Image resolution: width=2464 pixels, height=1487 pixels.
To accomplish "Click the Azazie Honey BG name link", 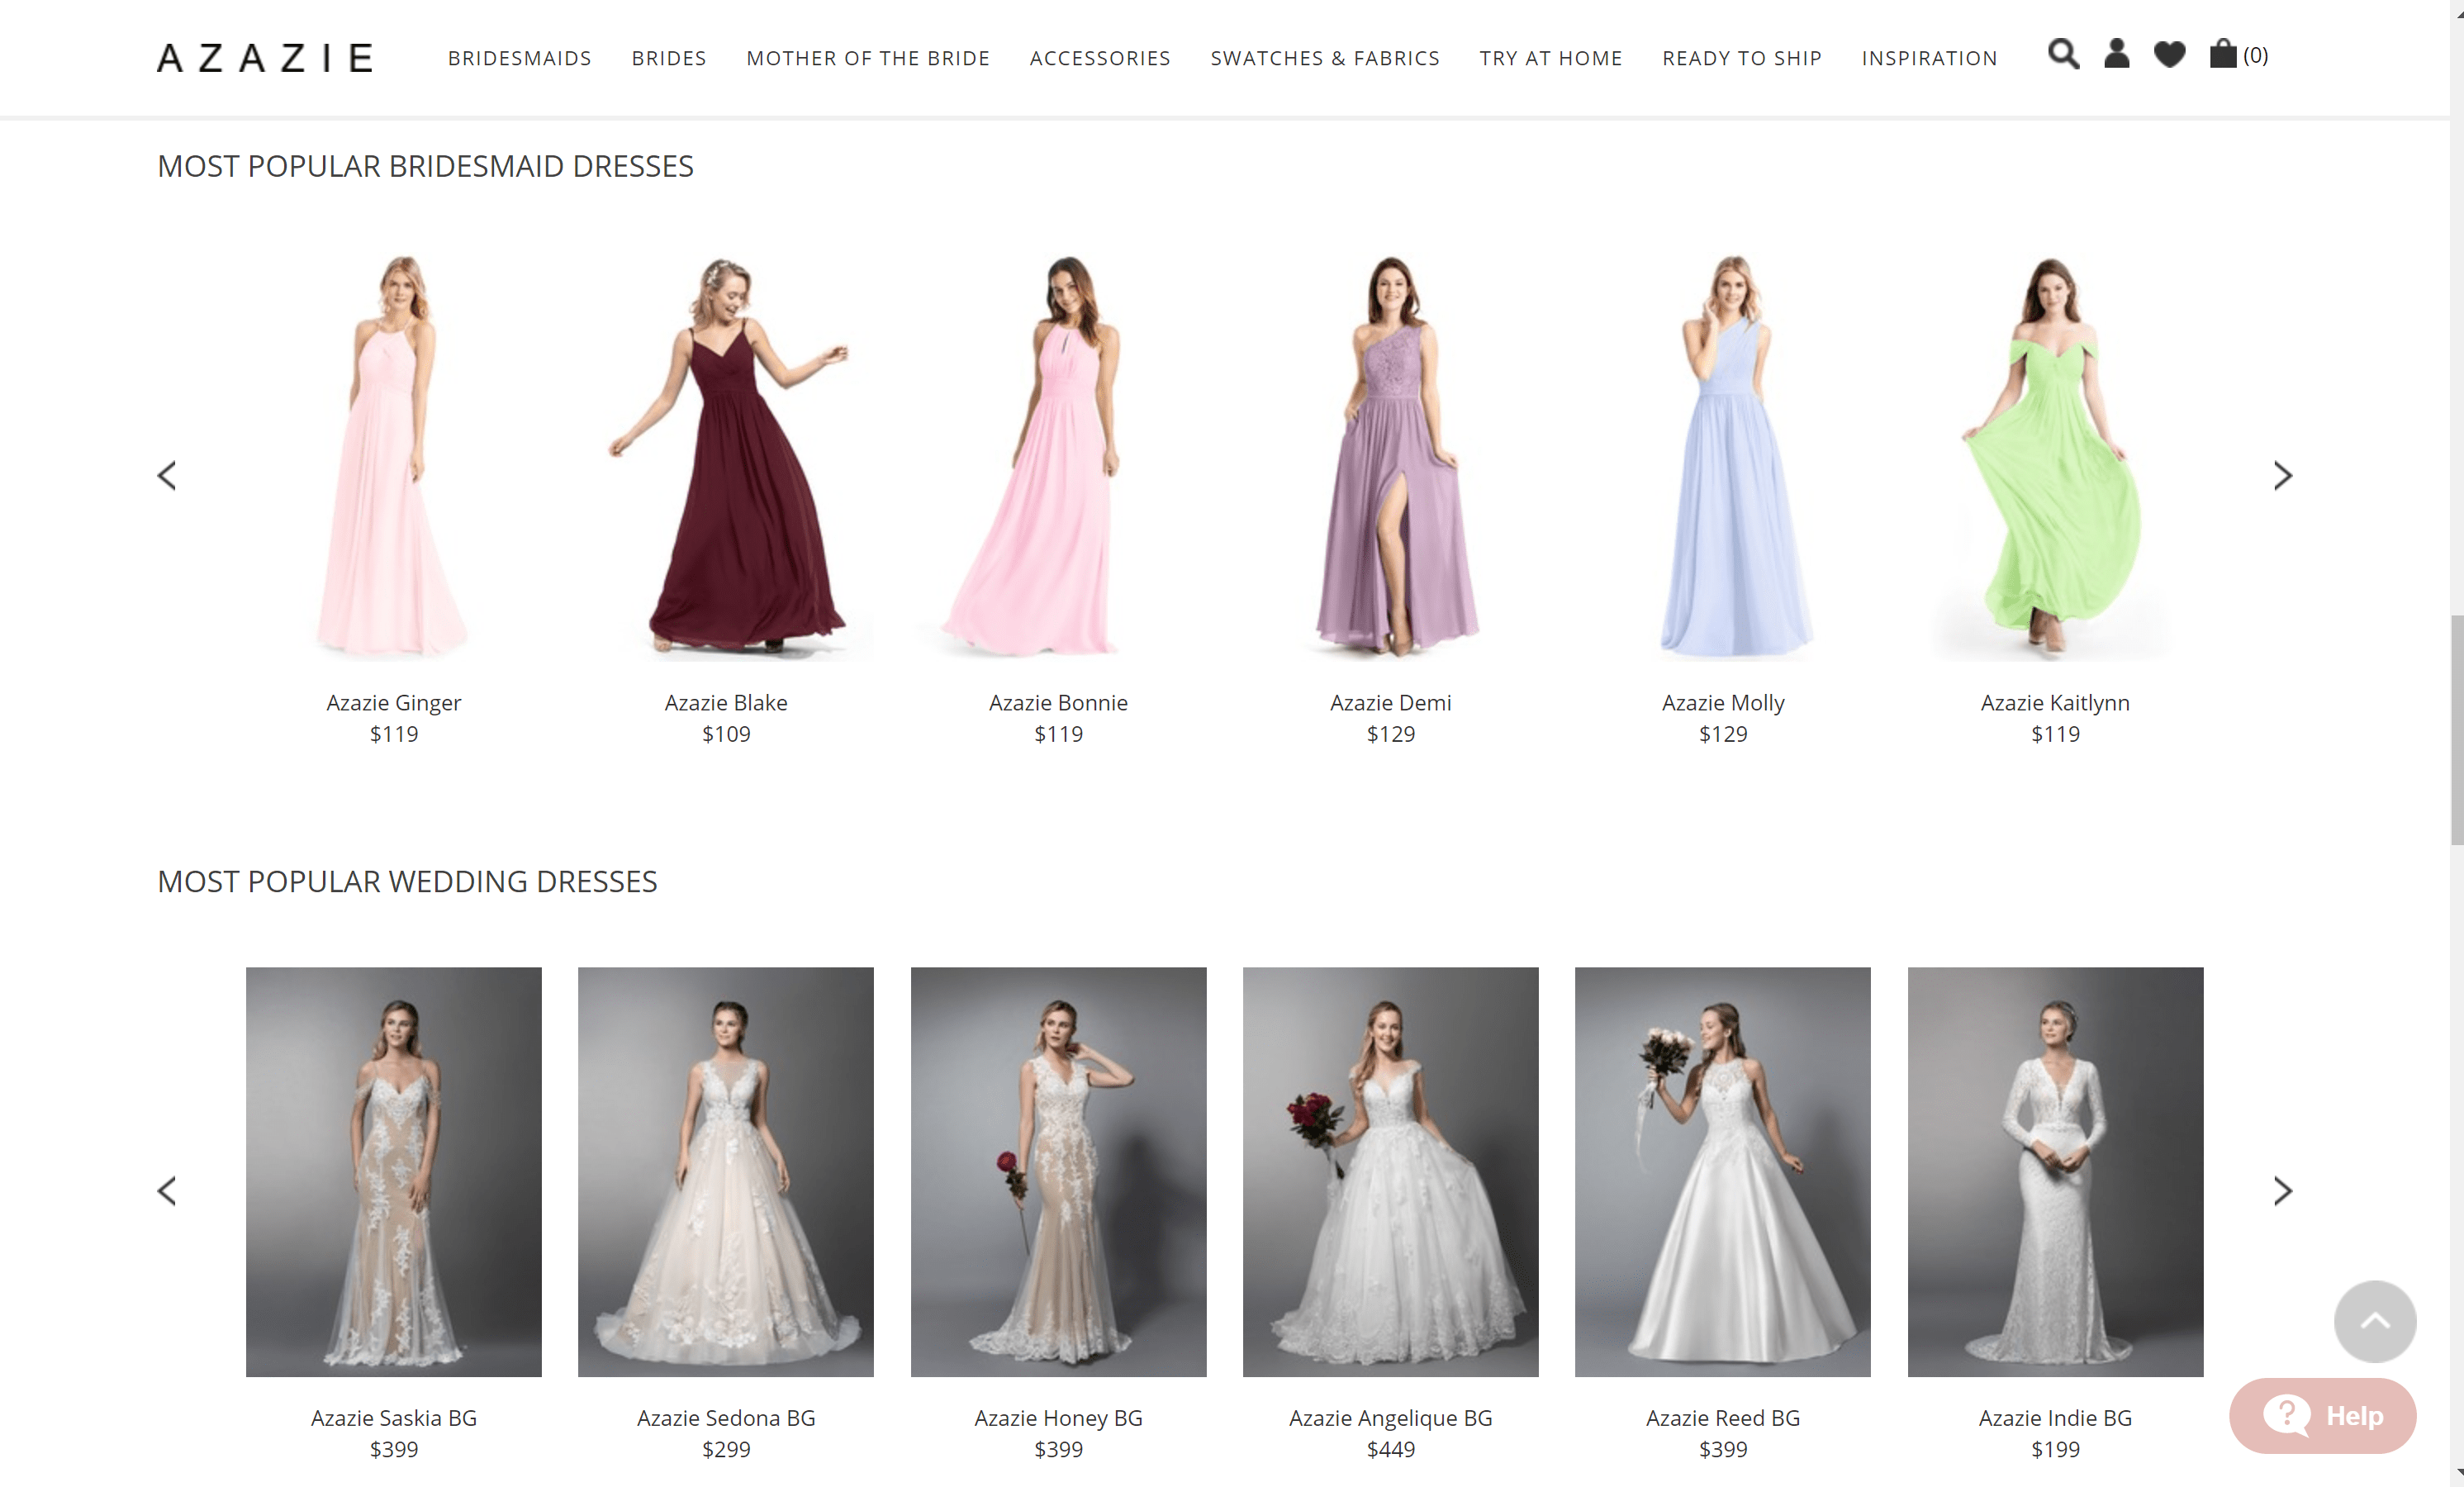I will click(x=1058, y=1418).
